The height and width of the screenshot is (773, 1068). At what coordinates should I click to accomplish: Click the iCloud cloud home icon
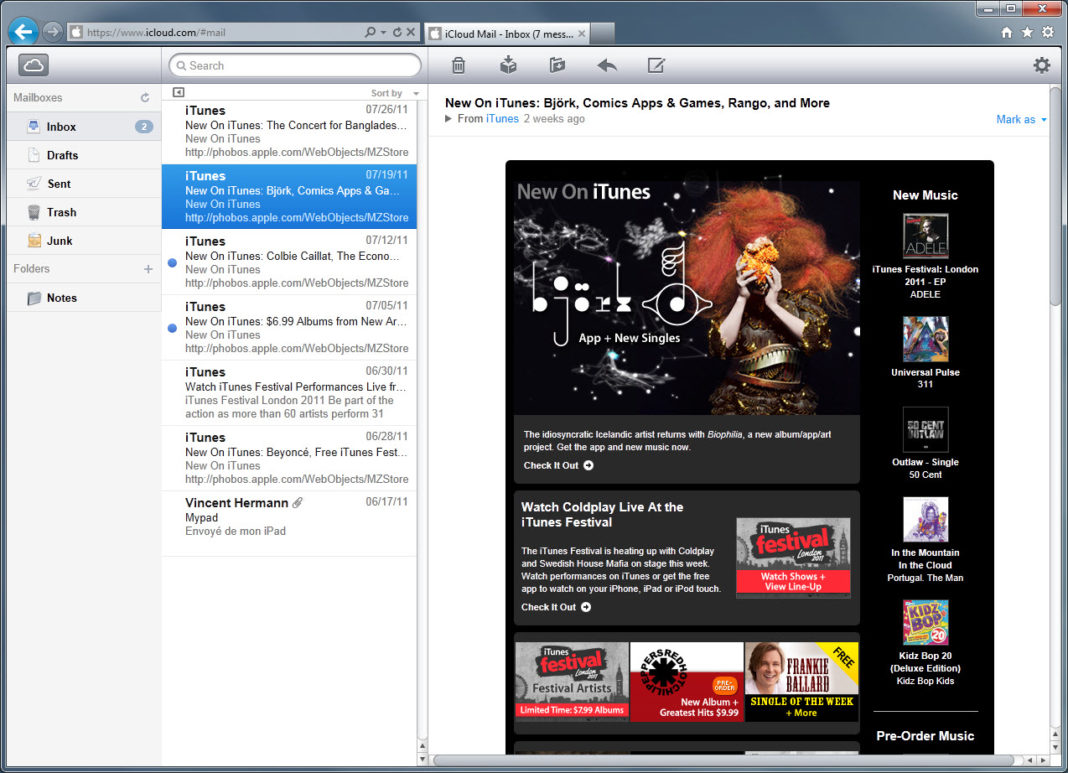33,65
